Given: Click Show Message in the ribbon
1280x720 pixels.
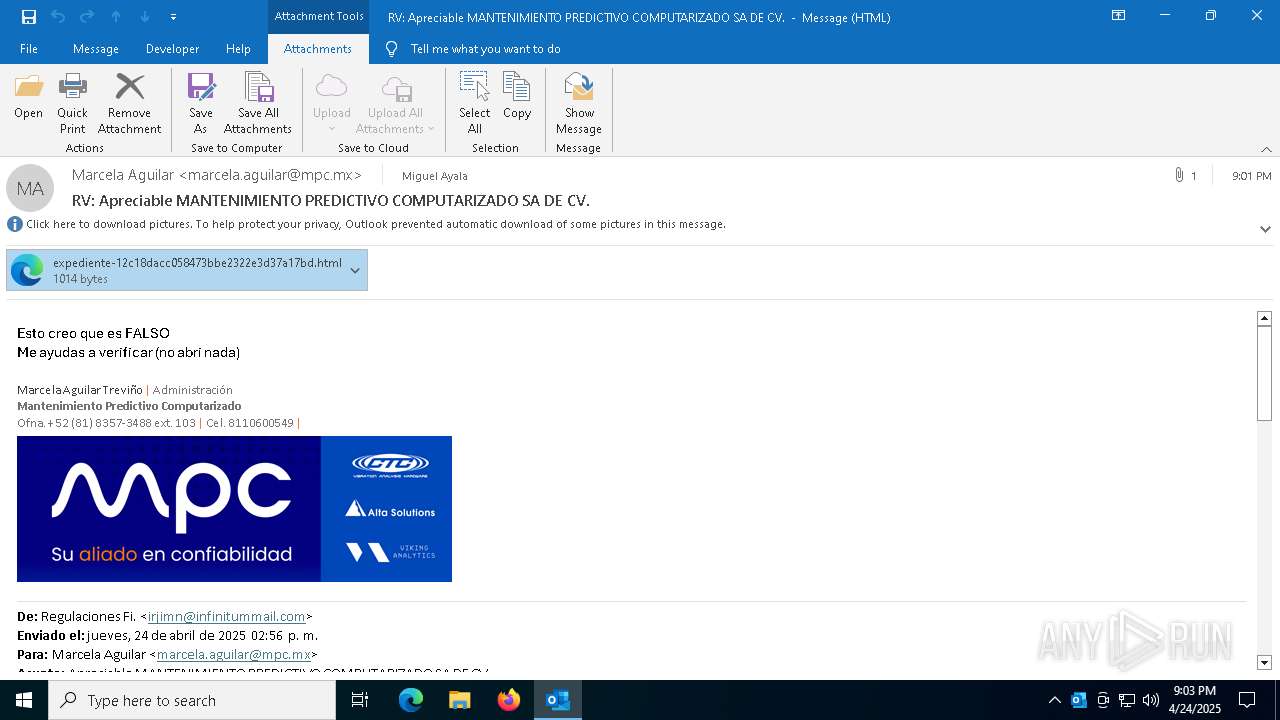Looking at the screenshot, I should tap(579, 104).
